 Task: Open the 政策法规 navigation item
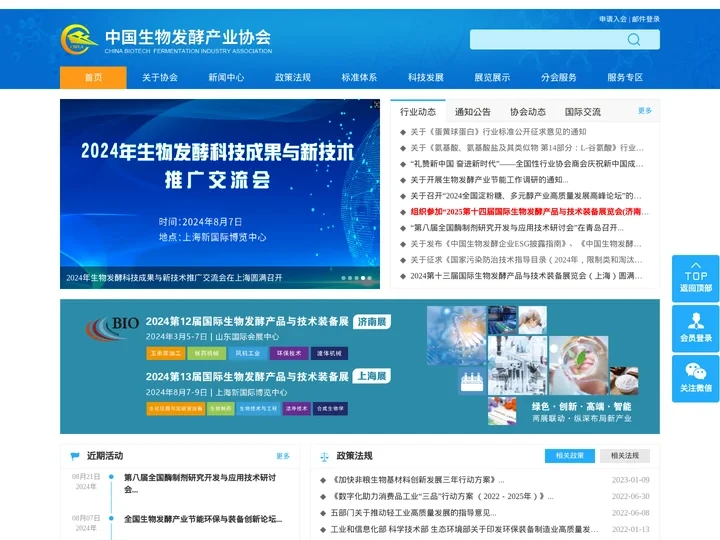tap(293, 78)
